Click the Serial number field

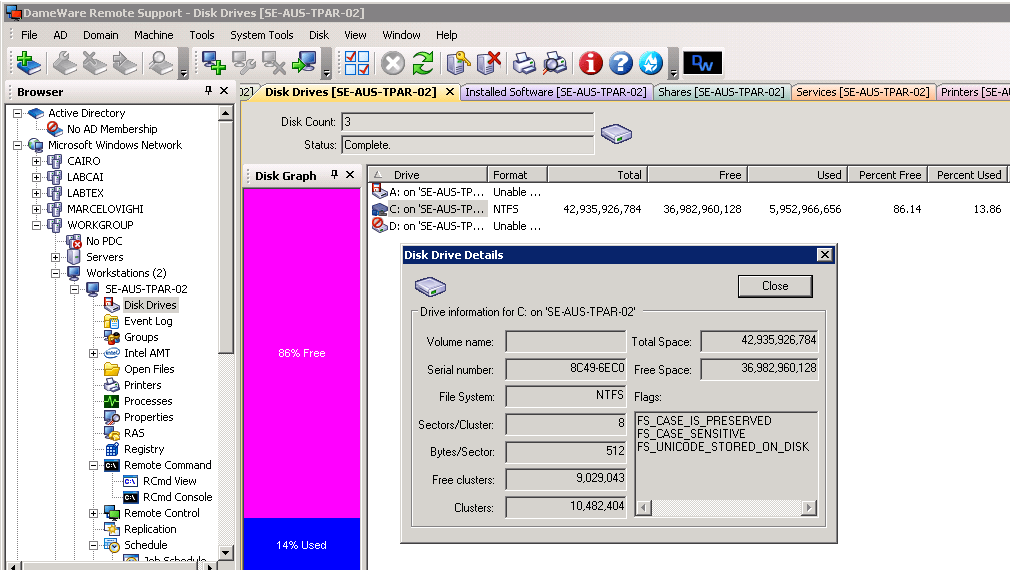566,369
